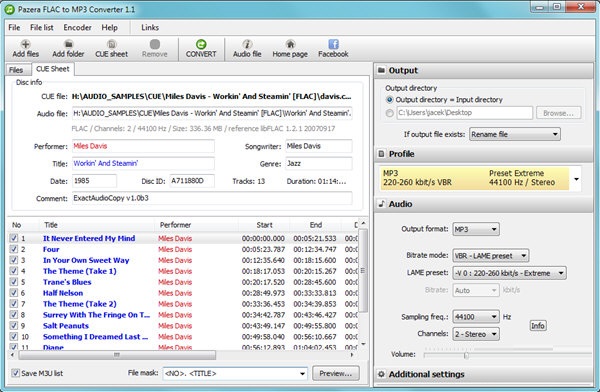
Task: Toggle the Save M3U list checkbox
Action: (x=15, y=373)
